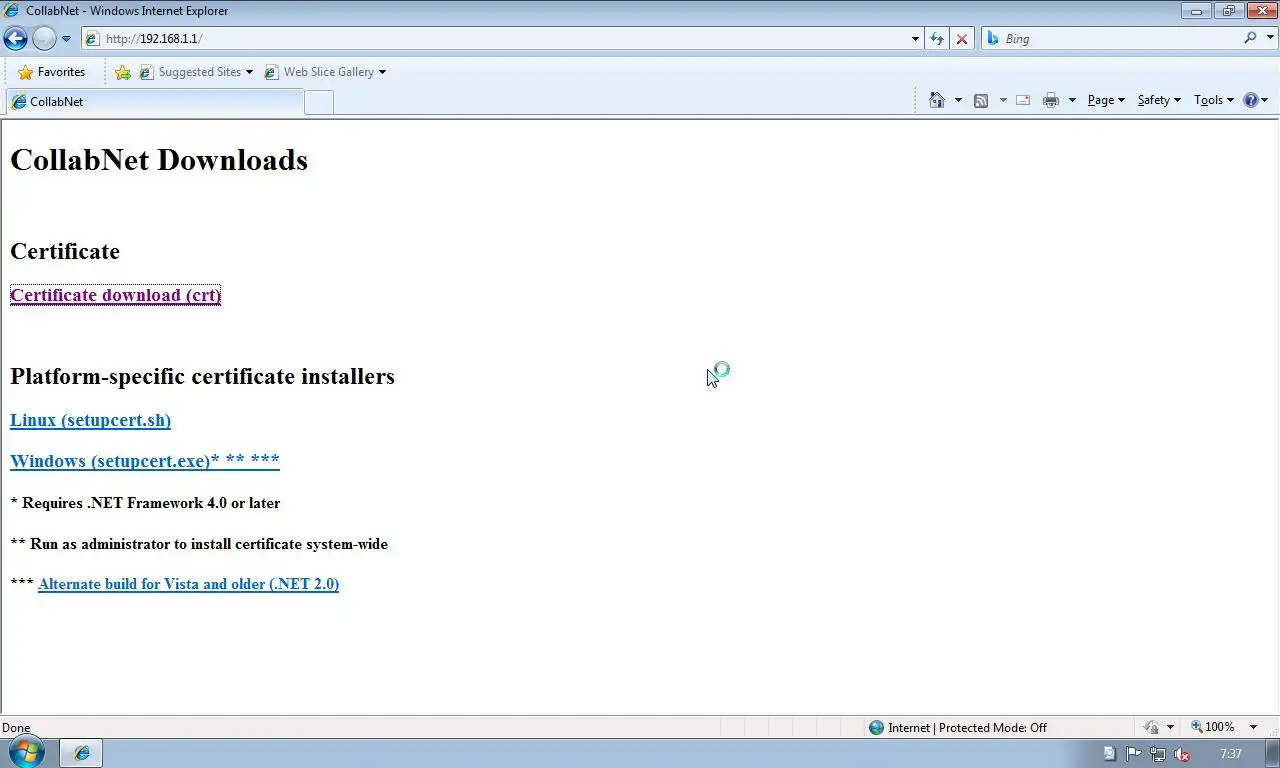Click the Platform-specific certificate installers heading
This screenshot has height=768, width=1280.
pyautogui.click(x=202, y=376)
